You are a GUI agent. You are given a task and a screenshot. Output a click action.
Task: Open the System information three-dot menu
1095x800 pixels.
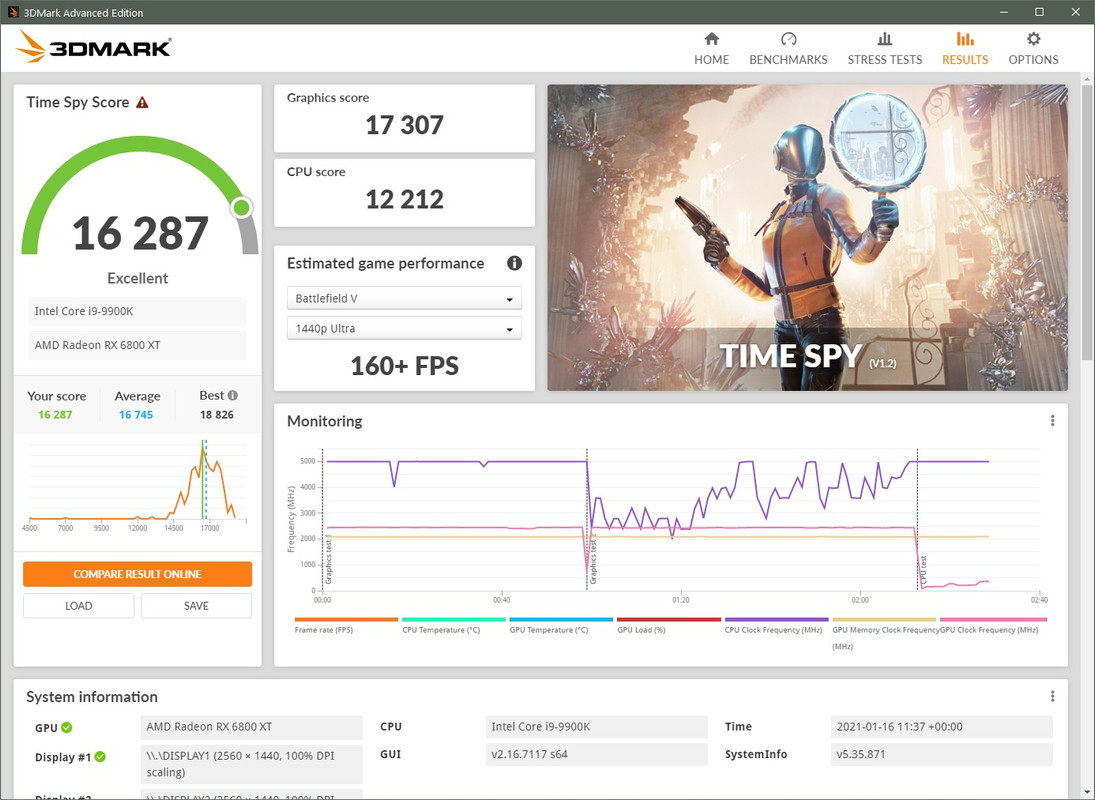tap(1052, 696)
